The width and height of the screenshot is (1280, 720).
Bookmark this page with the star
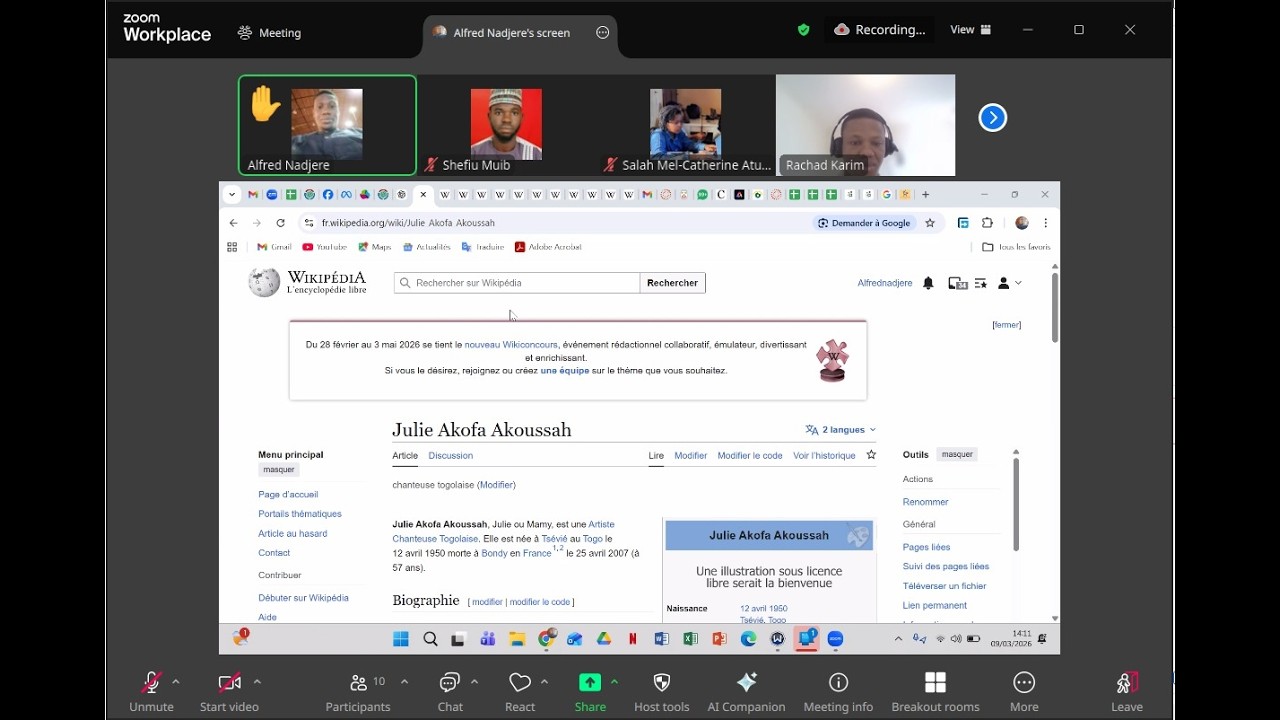click(930, 223)
